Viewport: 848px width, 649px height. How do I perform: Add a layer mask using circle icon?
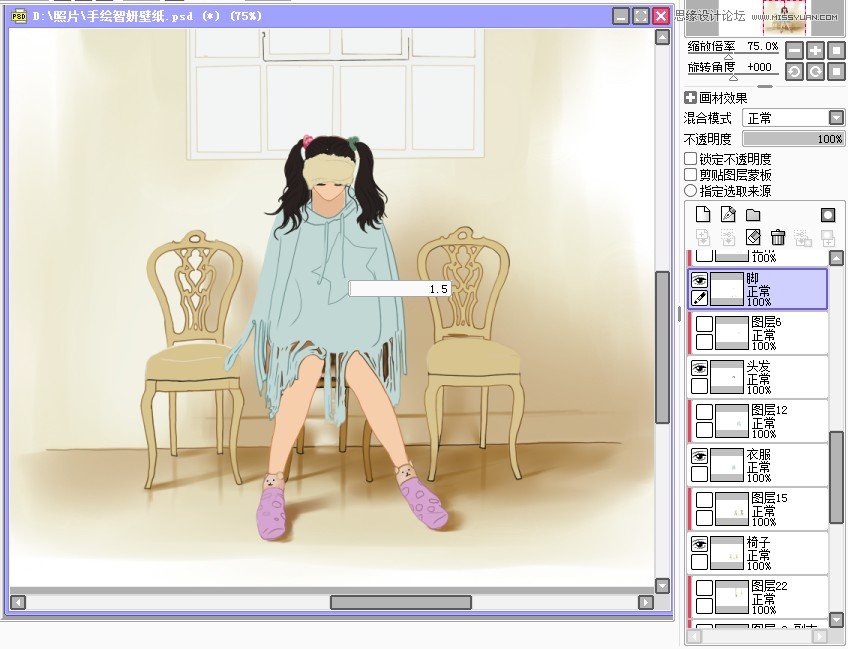pyautogui.click(x=828, y=214)
